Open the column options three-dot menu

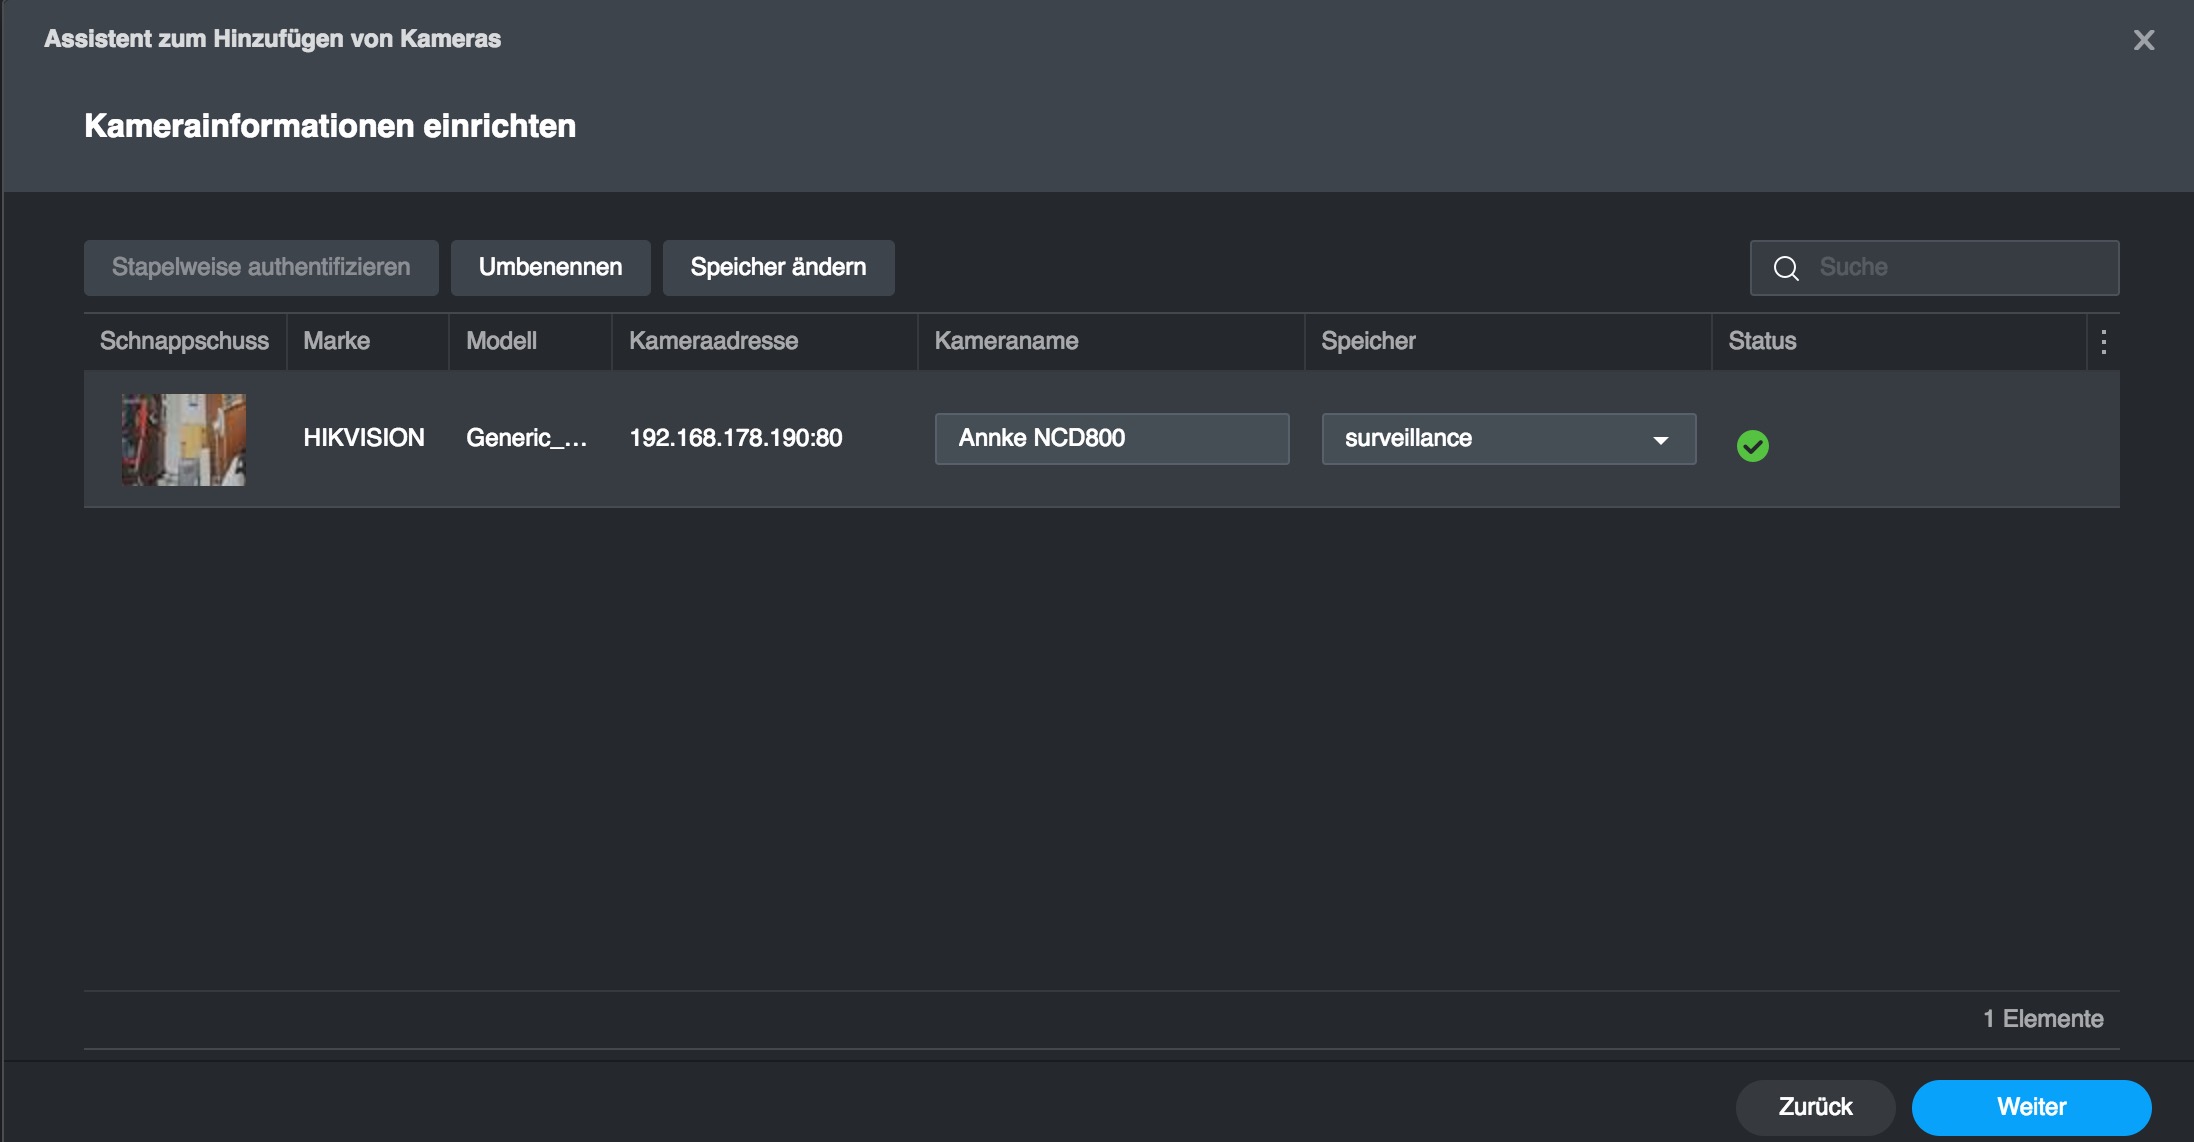[x=2103, y=342]
